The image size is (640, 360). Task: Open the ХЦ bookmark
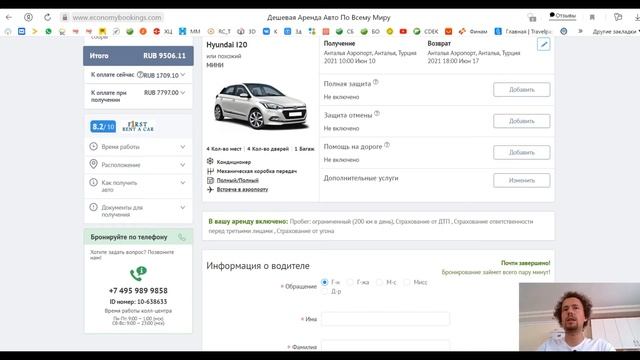click(x=163, y=31)
